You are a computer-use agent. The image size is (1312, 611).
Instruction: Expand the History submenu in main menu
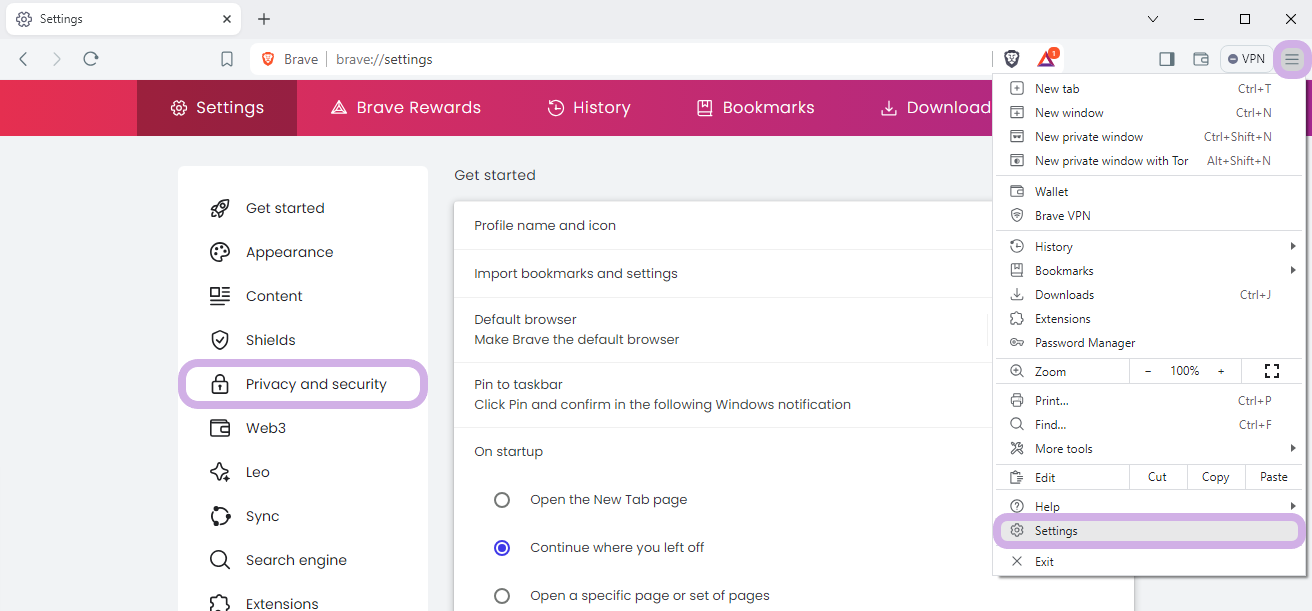tap(1149, 247)
